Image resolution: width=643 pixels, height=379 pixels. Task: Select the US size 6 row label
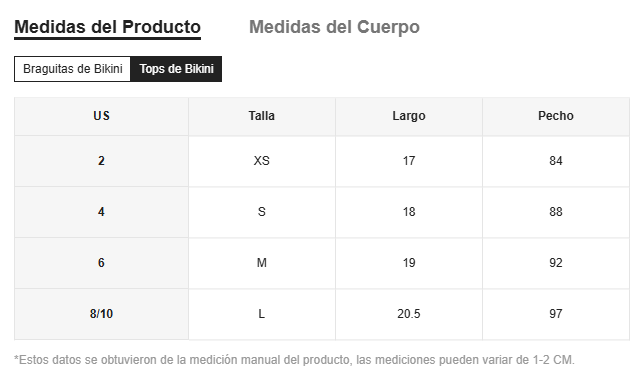tap(101, 263)
